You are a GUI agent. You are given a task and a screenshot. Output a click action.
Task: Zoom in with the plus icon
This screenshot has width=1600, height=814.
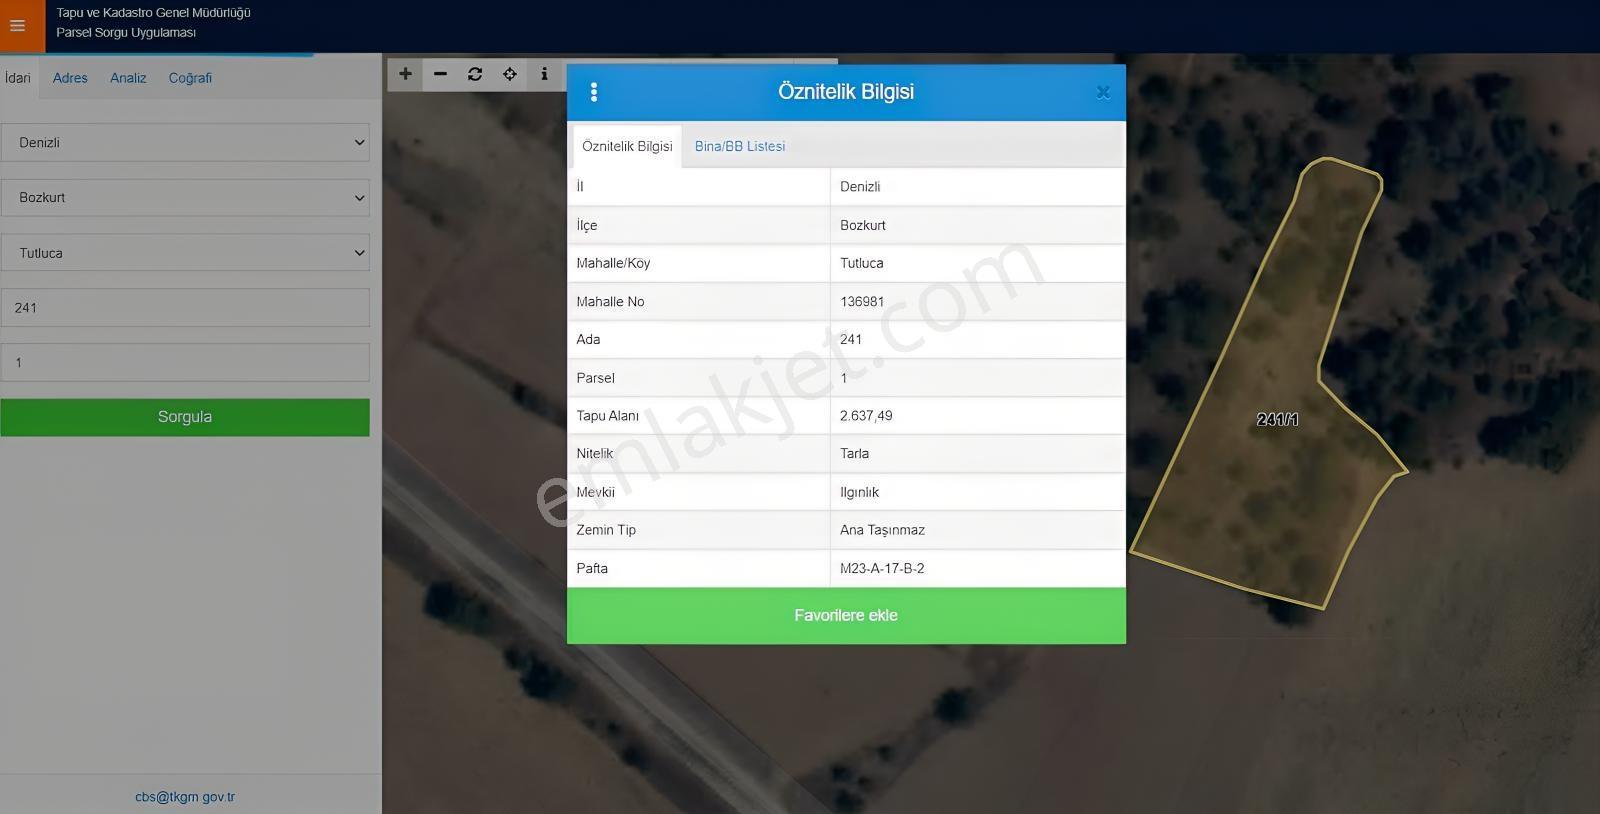coord(405,74)
